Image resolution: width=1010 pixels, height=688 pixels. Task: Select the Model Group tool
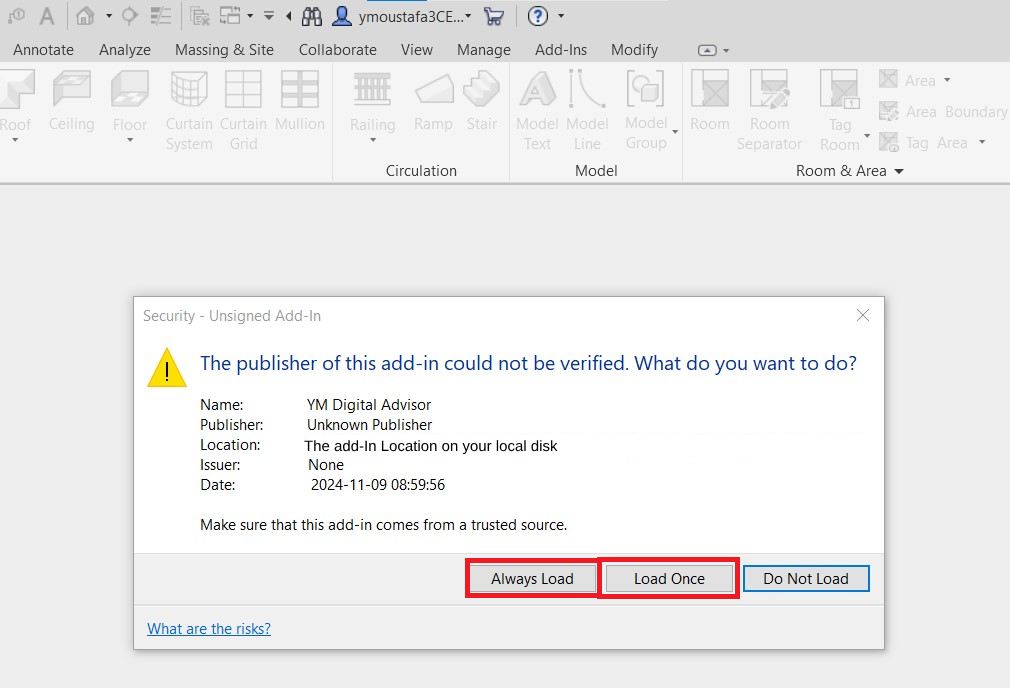click(x=646, y=110)
